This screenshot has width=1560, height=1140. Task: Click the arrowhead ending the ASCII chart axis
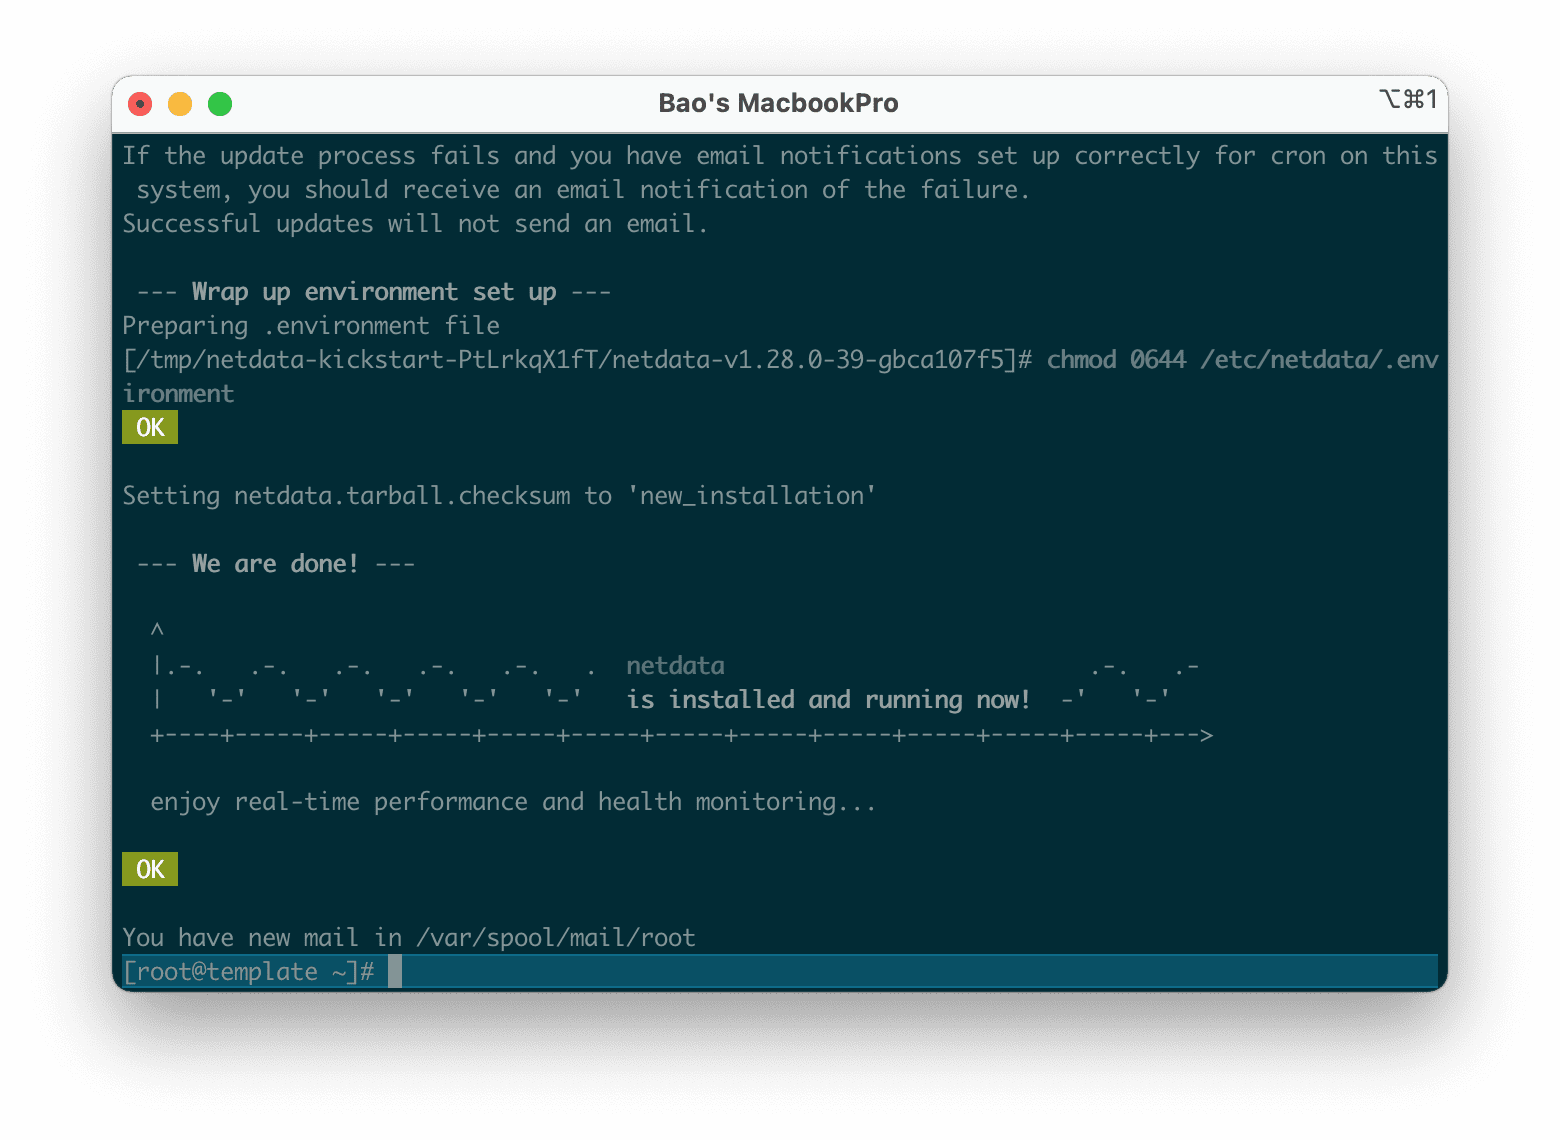tap(1206, 736)
